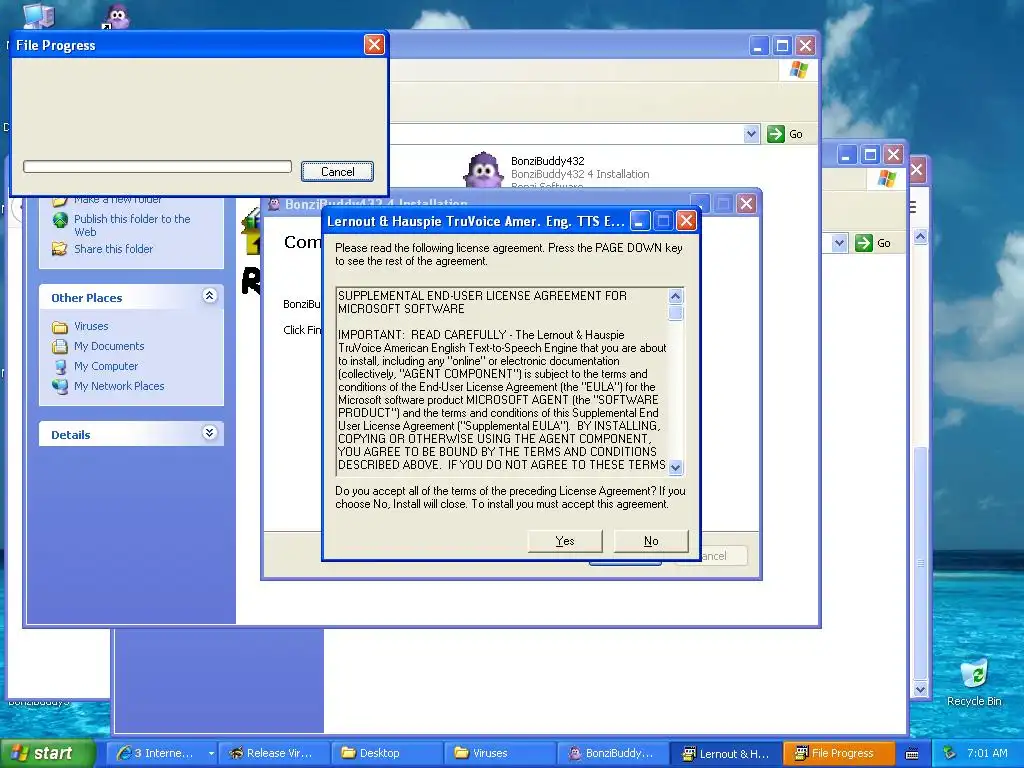
Task: Collapse the Other Places panel
Action: [210, 296]
